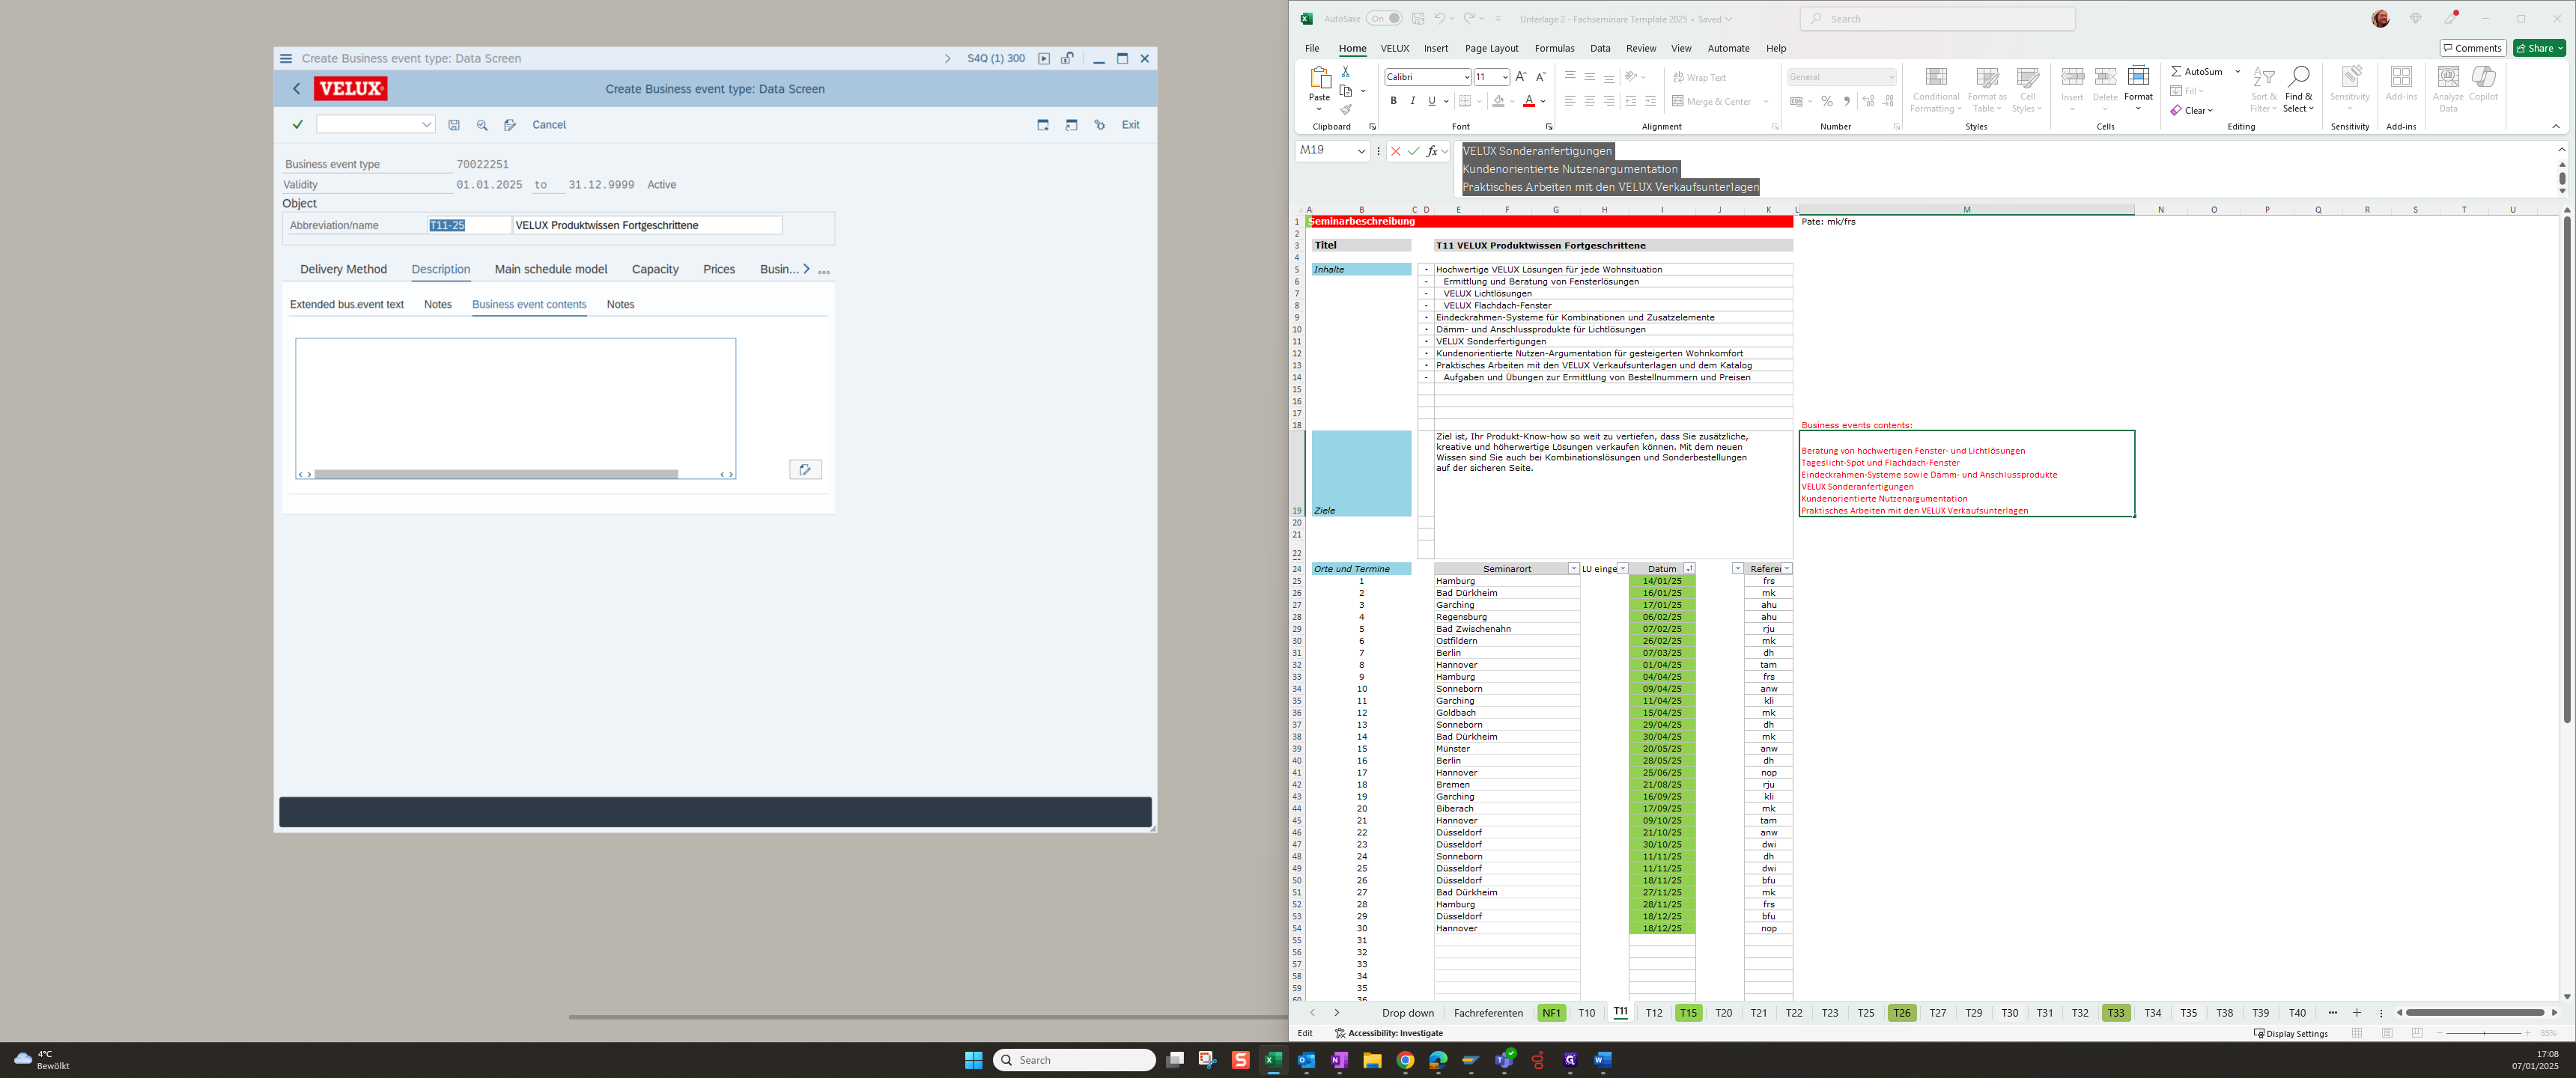Click Excel Share button
This screenshot has width=2576, height=1078.
tap(2539, 48)
